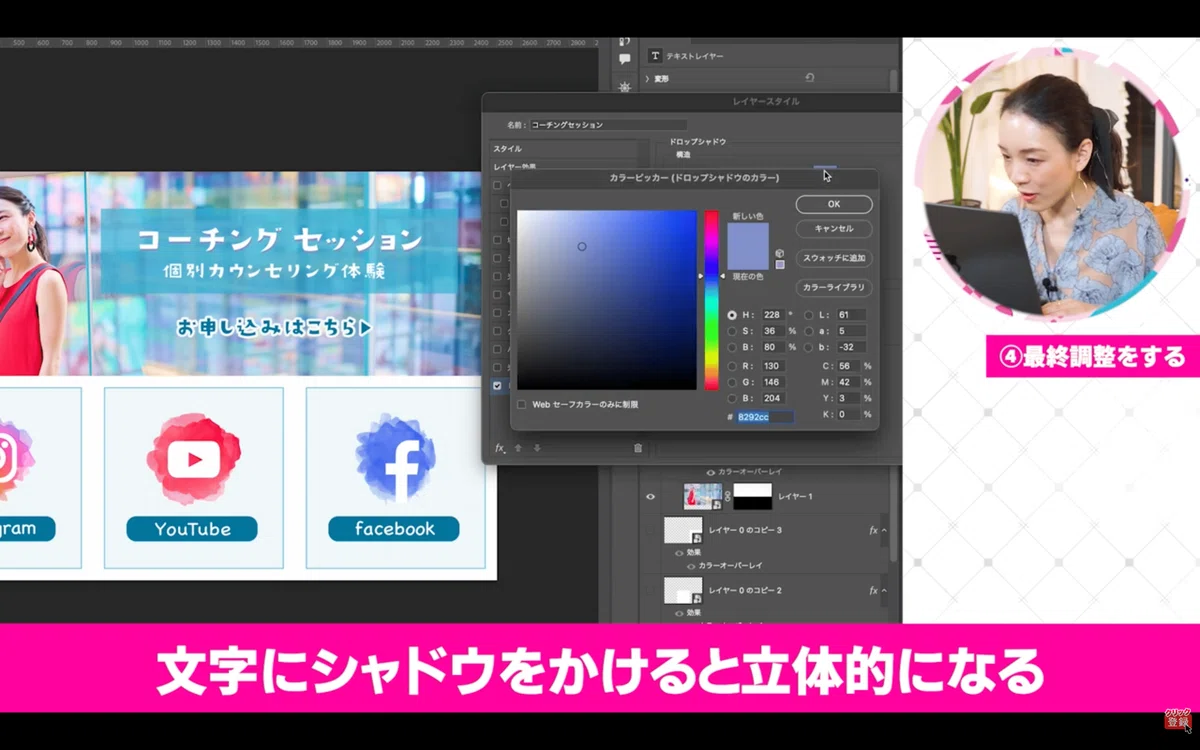1200x750 pixels.
Task: Click the speech bubble comments panel icon
Action: (x=624, y=60)
